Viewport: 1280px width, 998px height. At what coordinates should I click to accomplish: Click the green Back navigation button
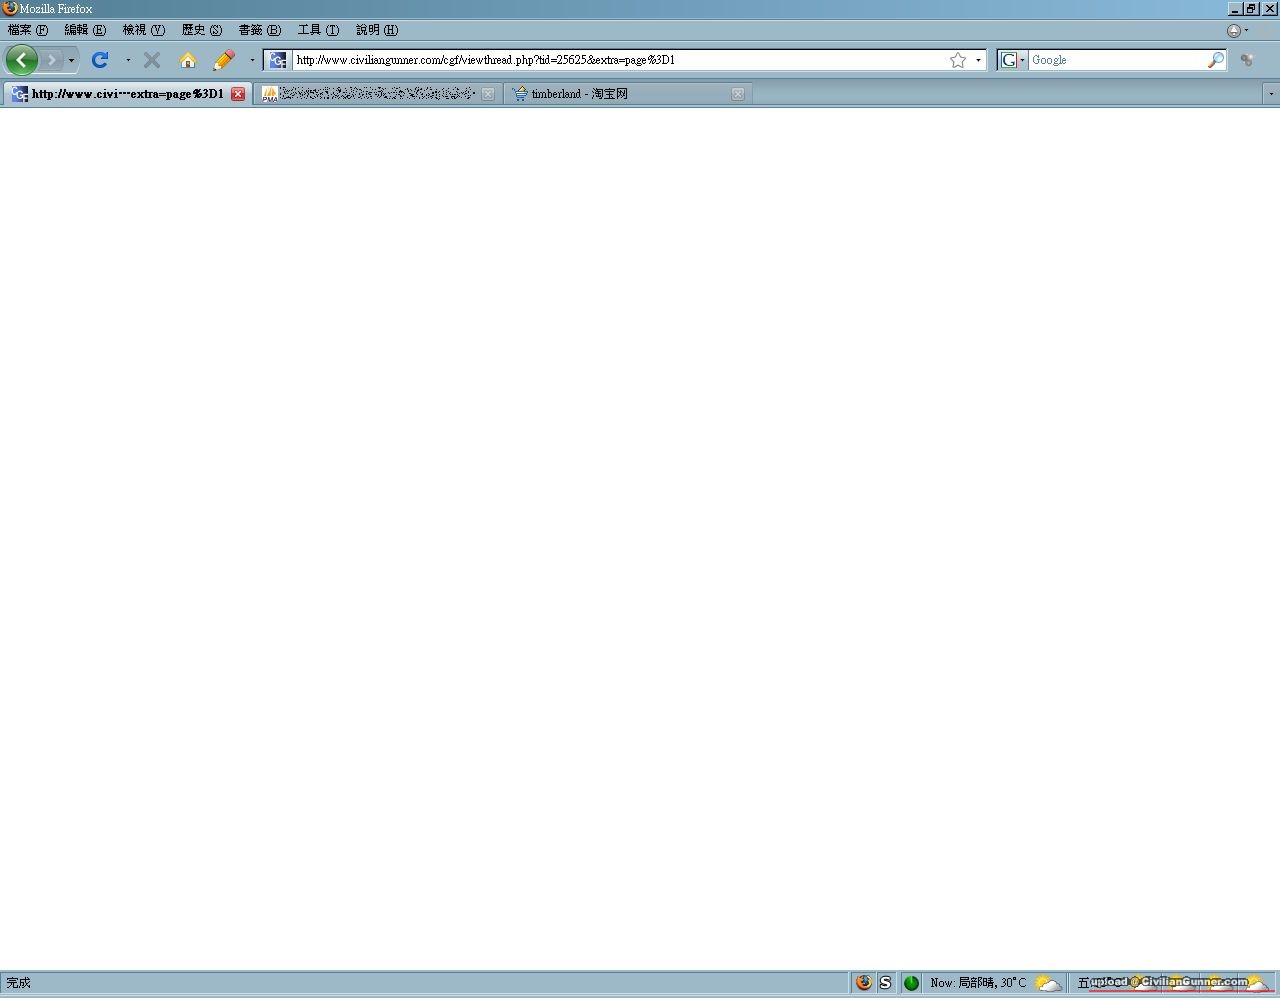21,60
